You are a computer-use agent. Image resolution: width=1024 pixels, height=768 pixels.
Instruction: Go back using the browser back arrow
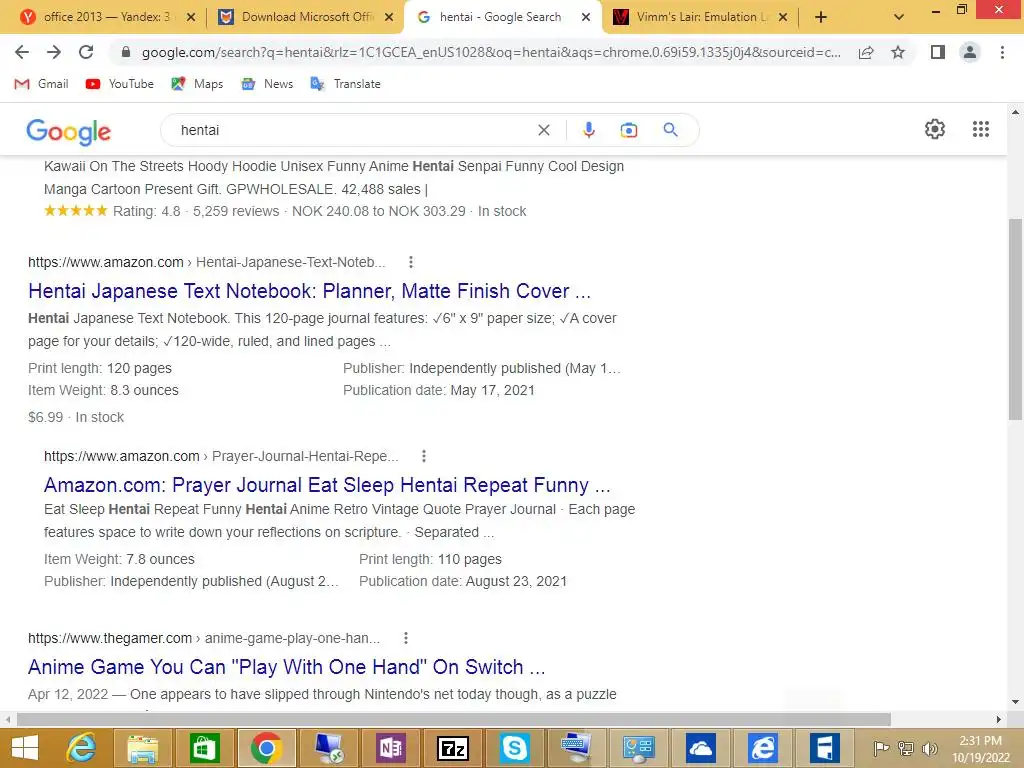[22, 52]
